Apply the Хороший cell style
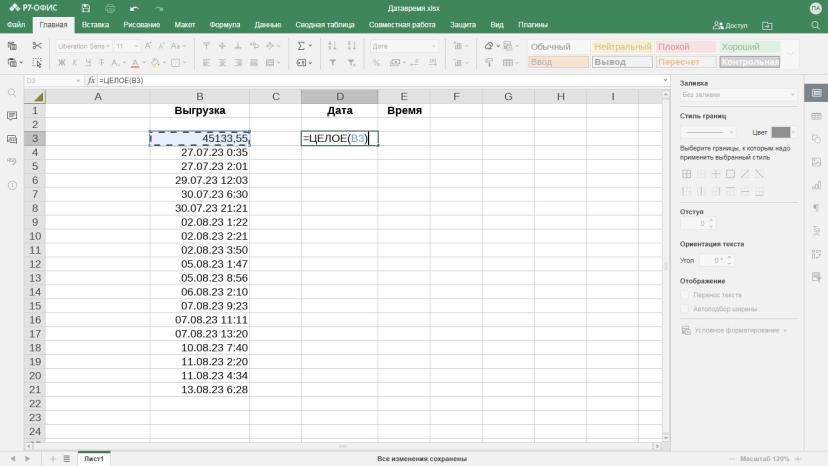This screenshot has width=828, height=466. (749, 46)
